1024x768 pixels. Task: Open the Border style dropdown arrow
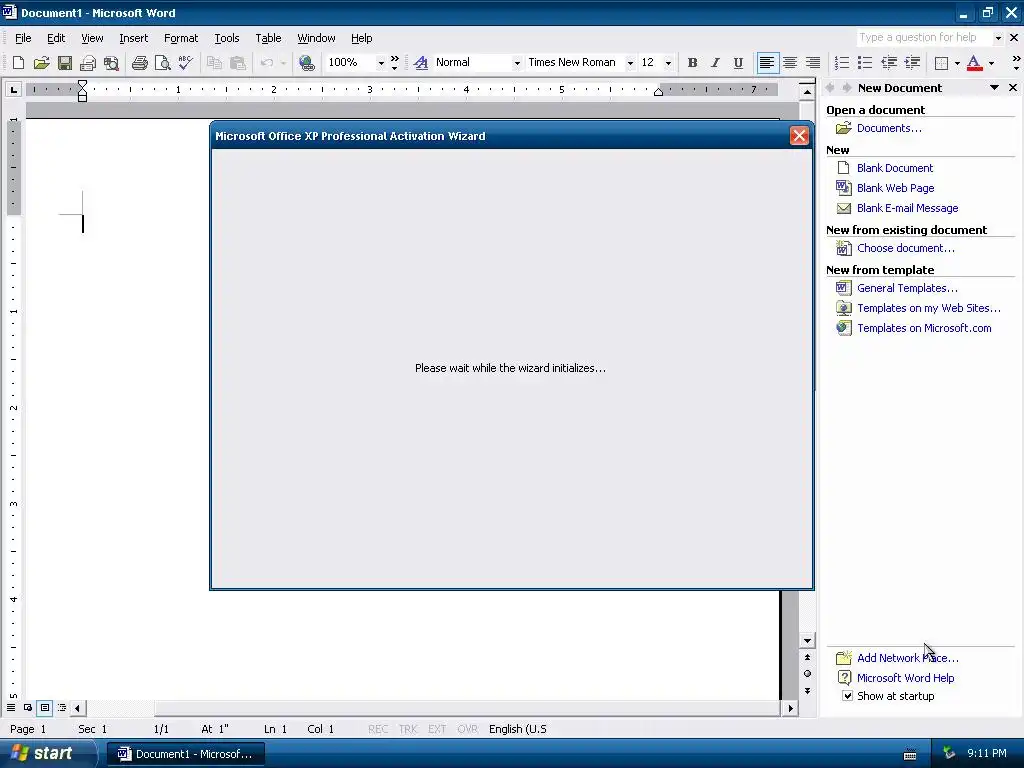[x=957, y=63]
